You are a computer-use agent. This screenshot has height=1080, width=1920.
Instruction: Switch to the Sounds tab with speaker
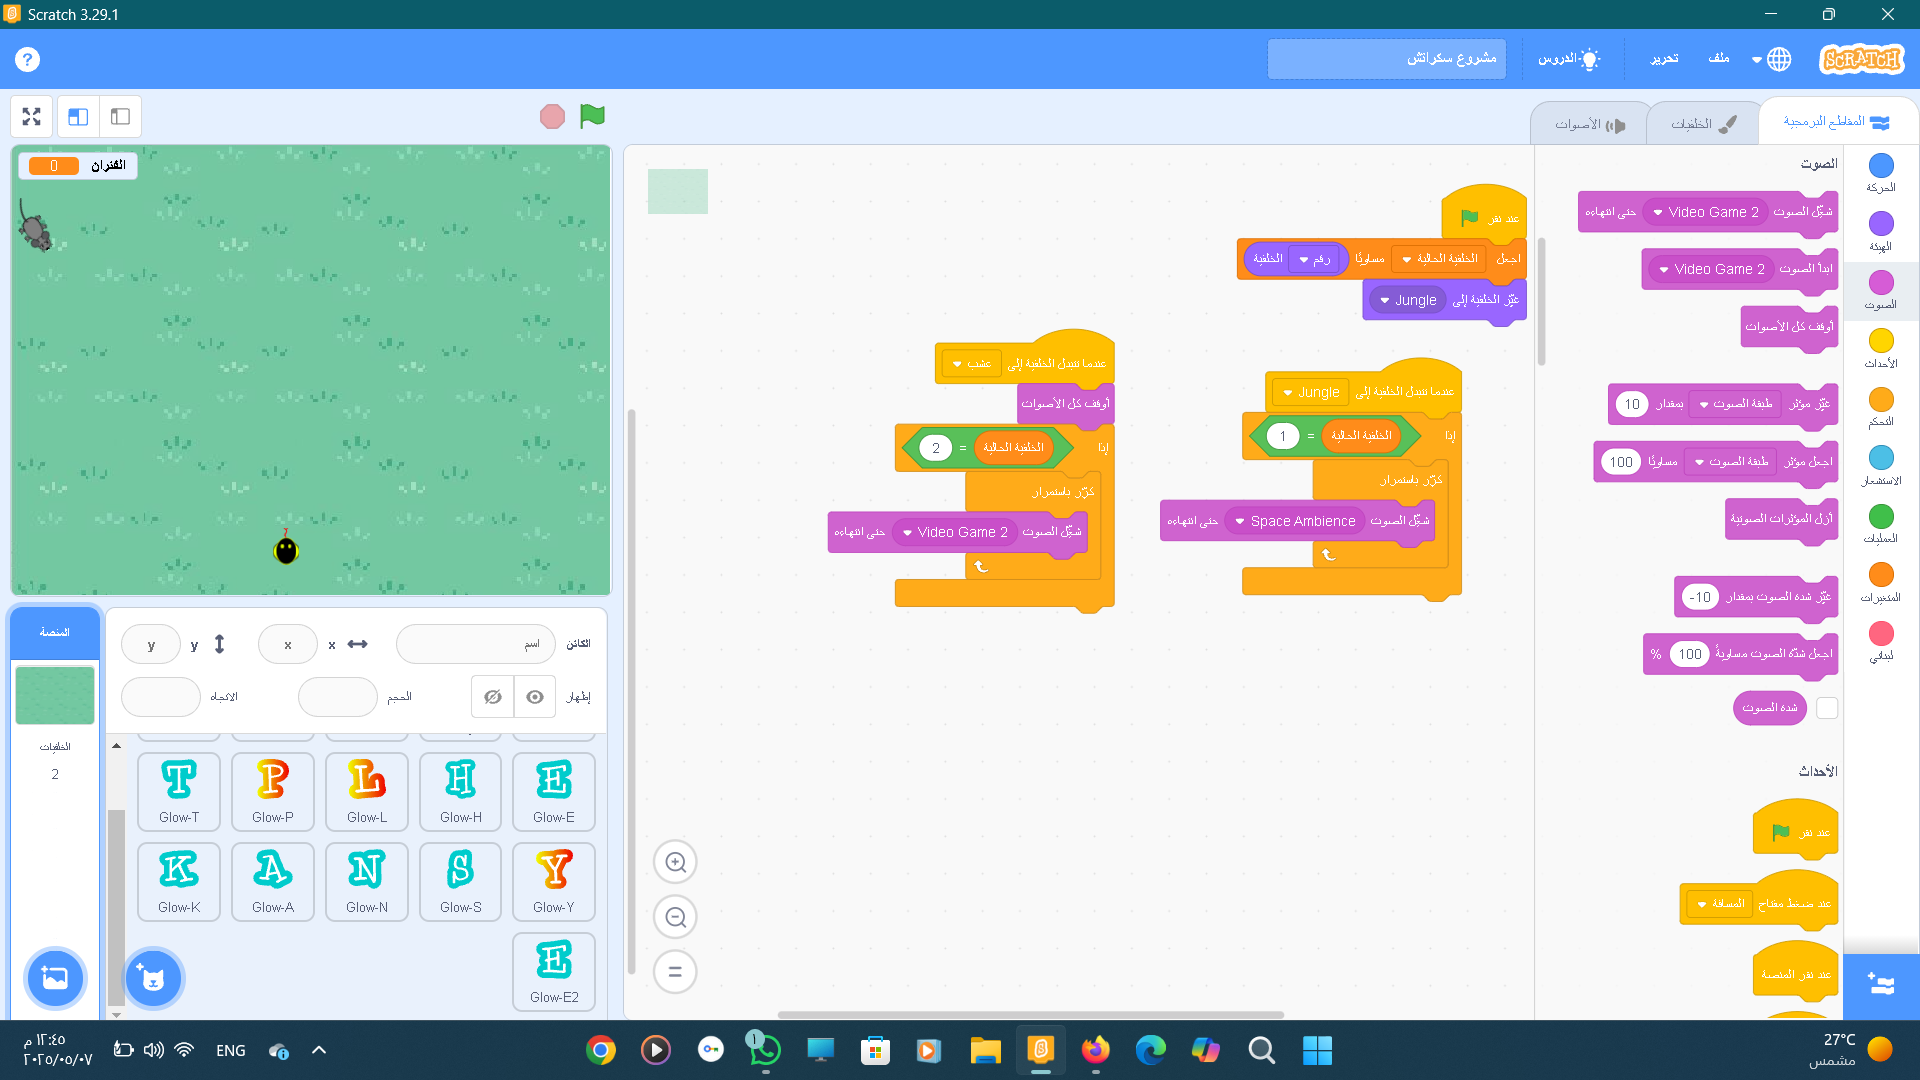(1589, 124)
